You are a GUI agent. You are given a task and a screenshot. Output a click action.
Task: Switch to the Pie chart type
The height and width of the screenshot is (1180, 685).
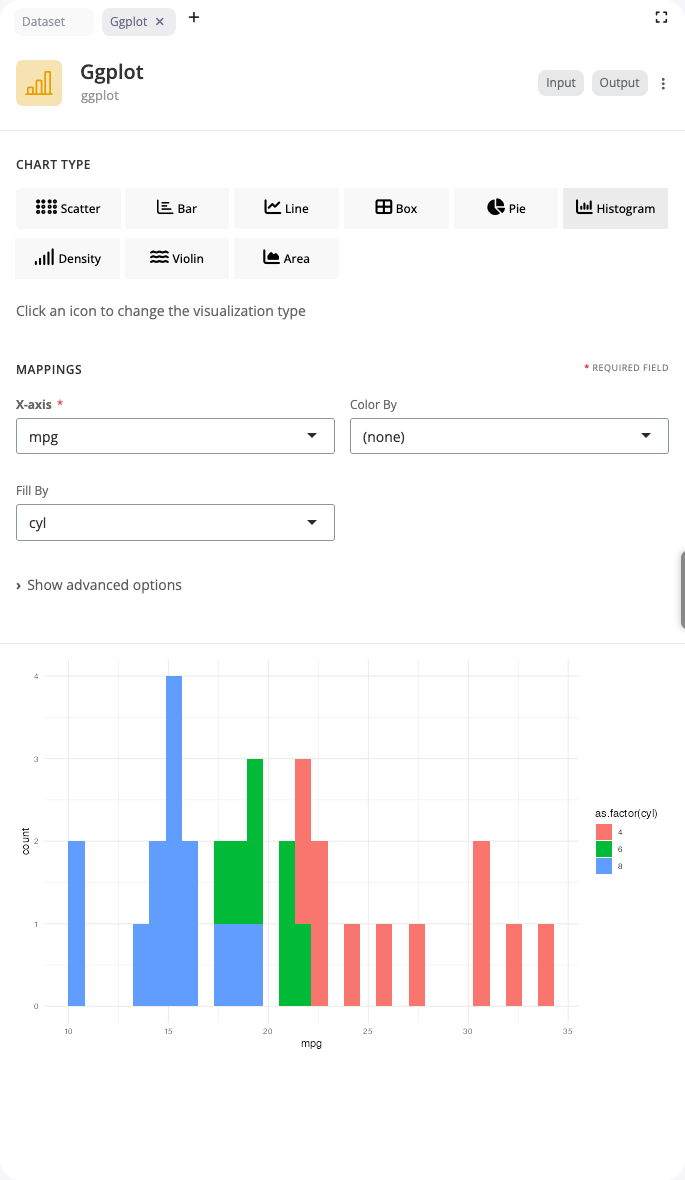(x=505, y=208)
